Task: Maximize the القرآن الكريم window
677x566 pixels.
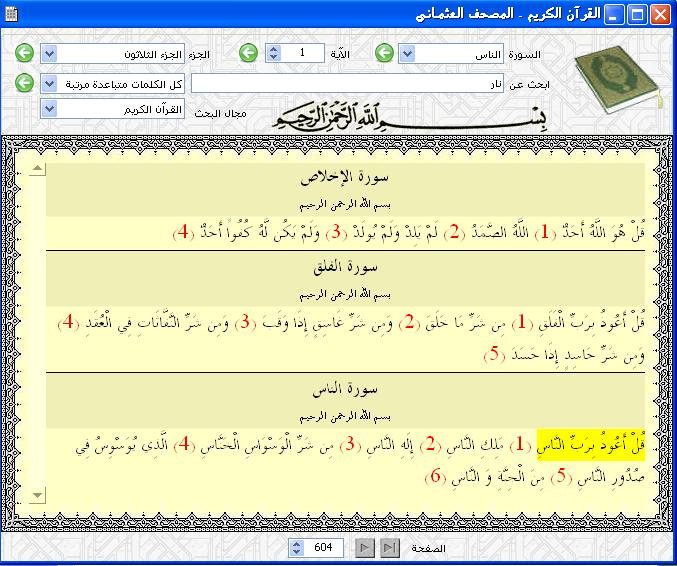Action: click(637, 15)
